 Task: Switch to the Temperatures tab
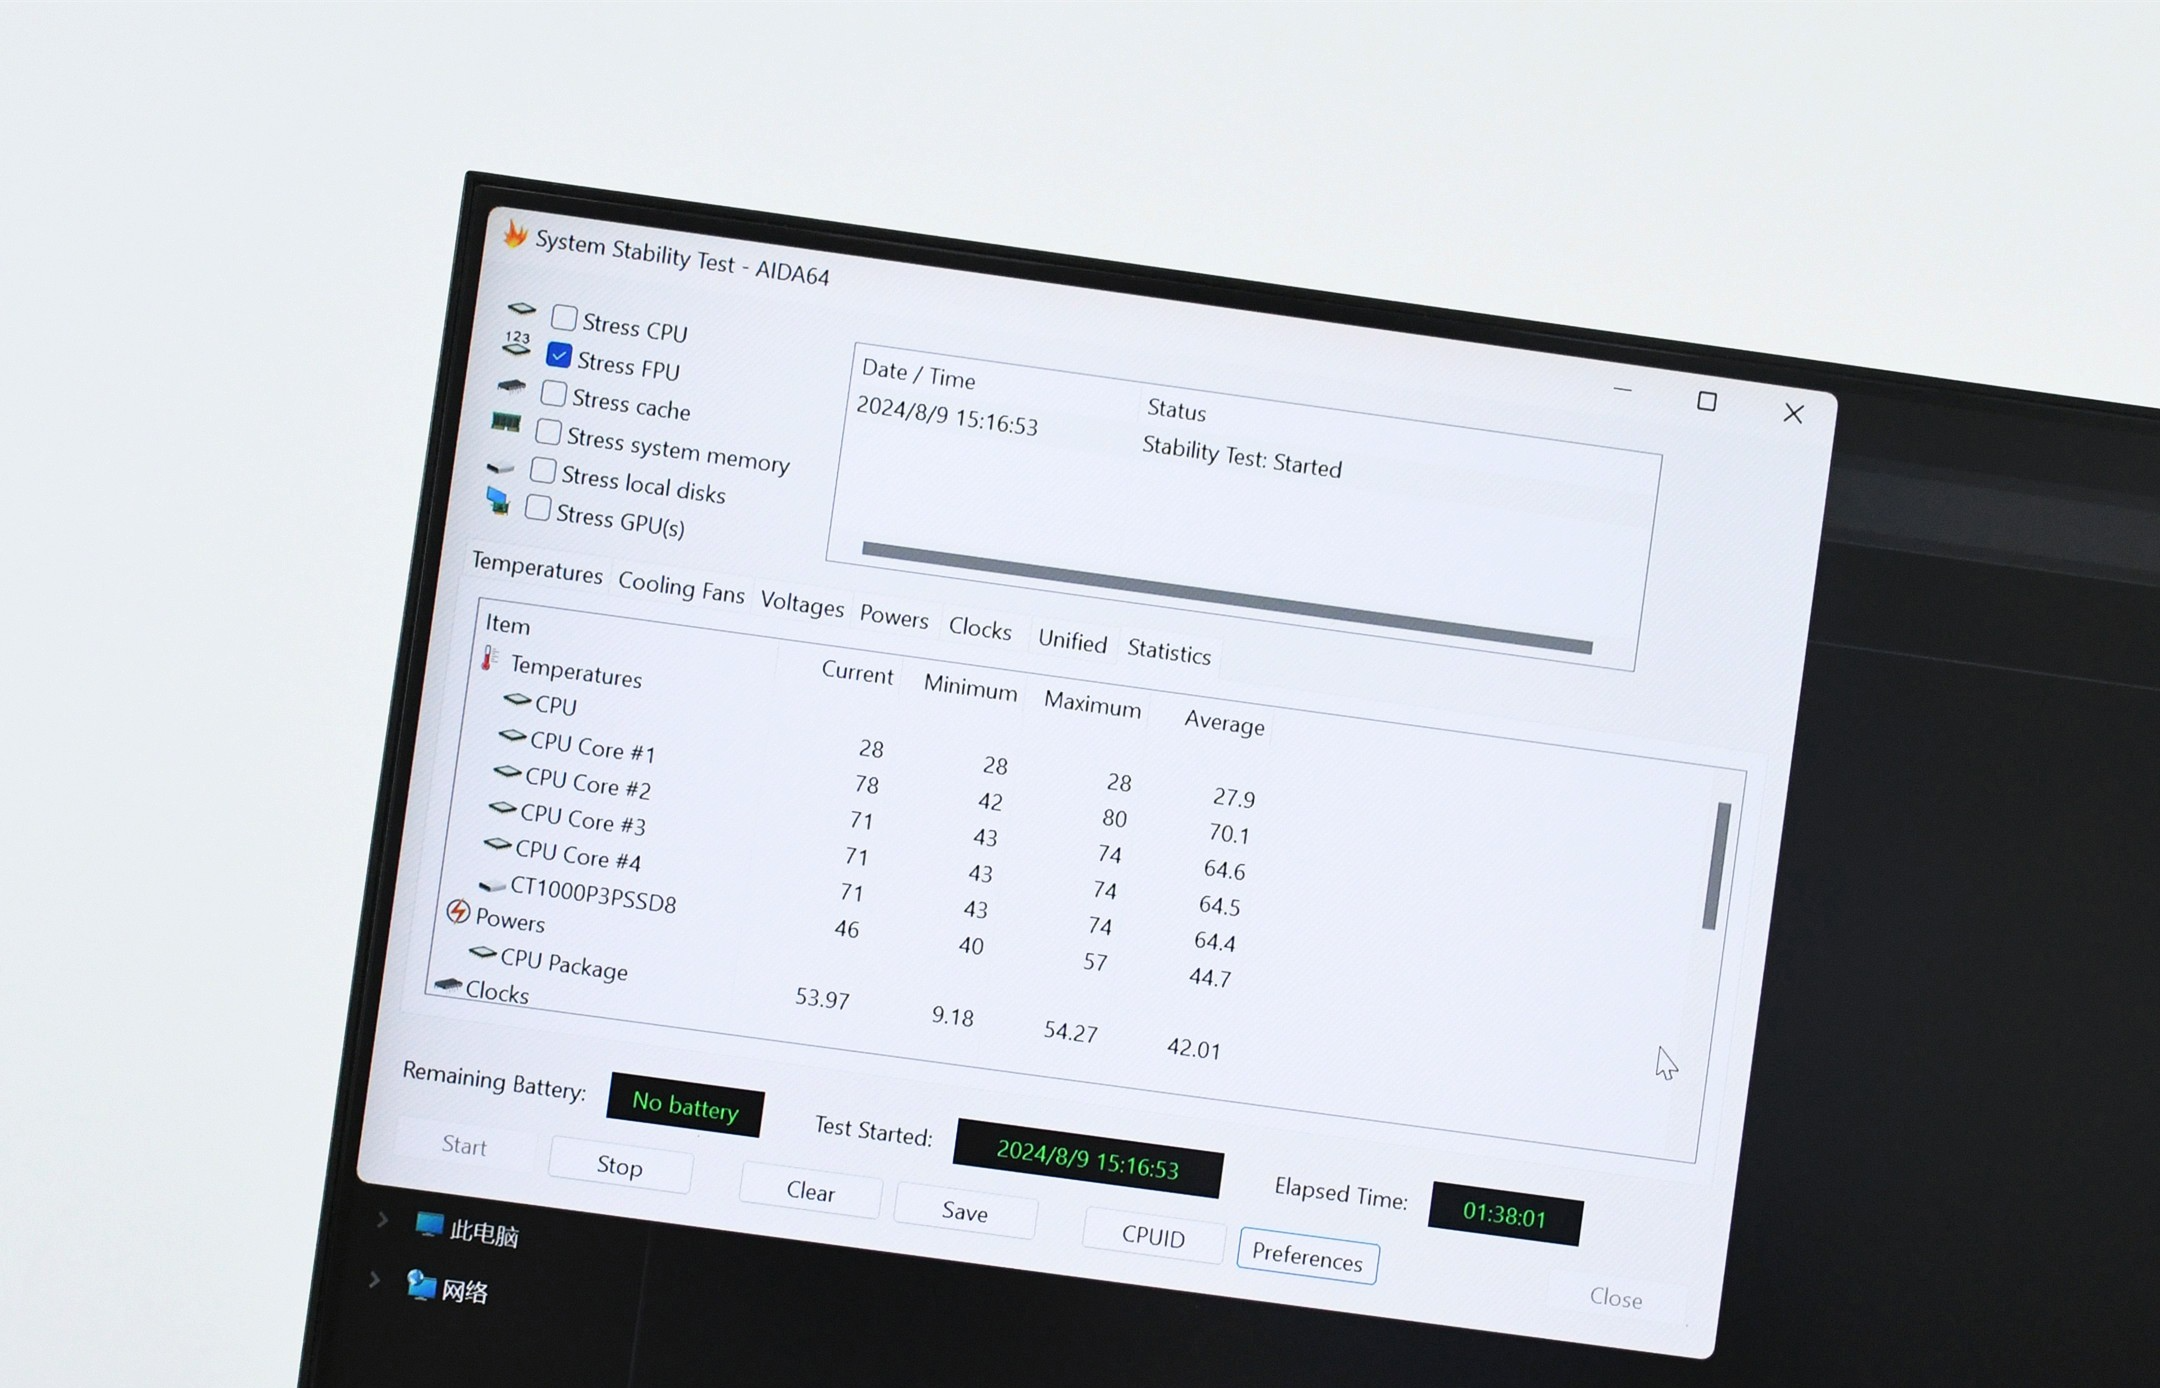pyautogui.click(x=537, y=568)
